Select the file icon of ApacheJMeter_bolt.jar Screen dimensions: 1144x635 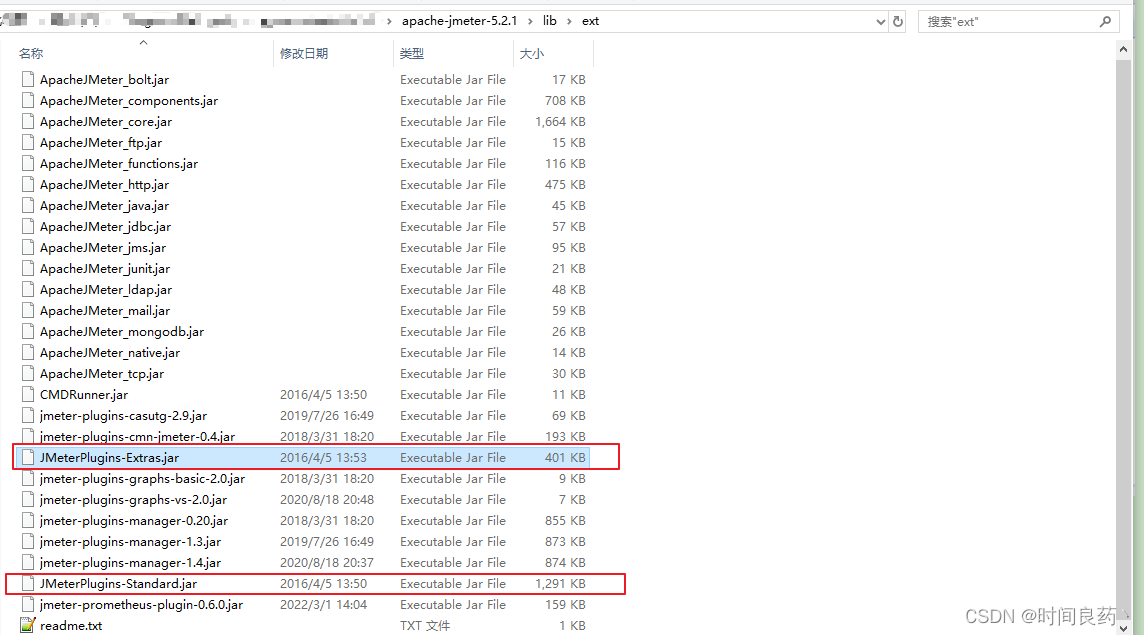click(x=28, y=80)
